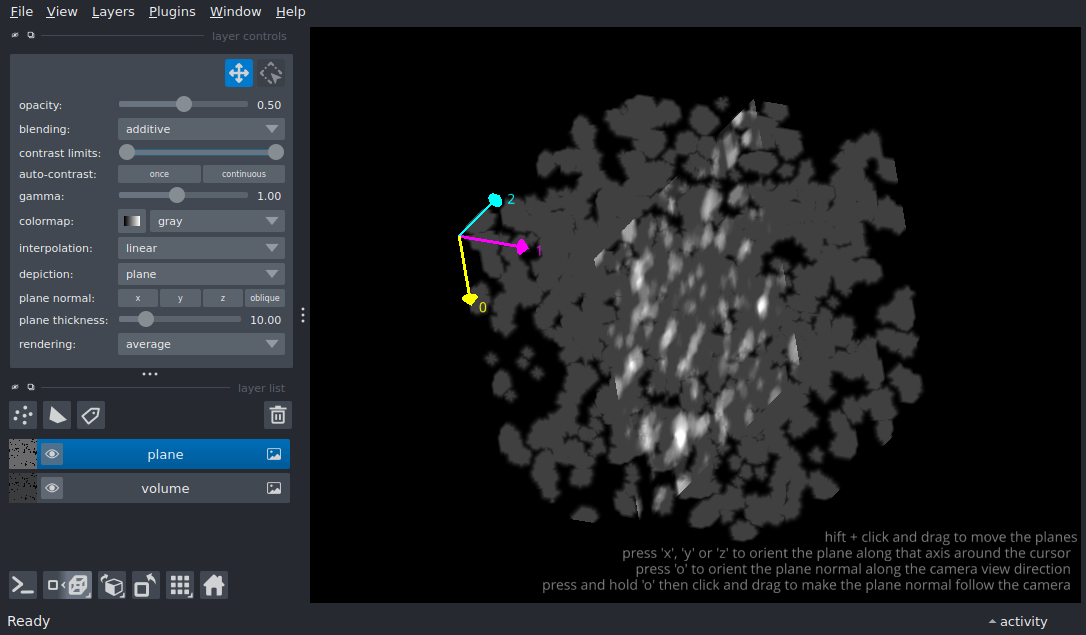Toggle 2D/3D view button
This screenshot has width=1086, height=635.
(x=67, y=585)
